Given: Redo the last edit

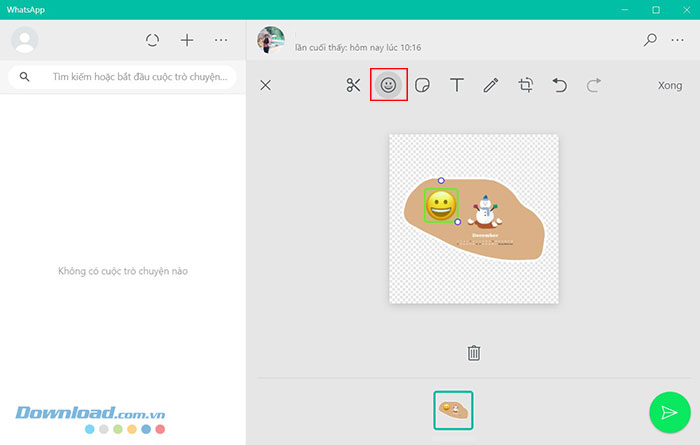Looking at the screenshot, I should coord(594,85).
